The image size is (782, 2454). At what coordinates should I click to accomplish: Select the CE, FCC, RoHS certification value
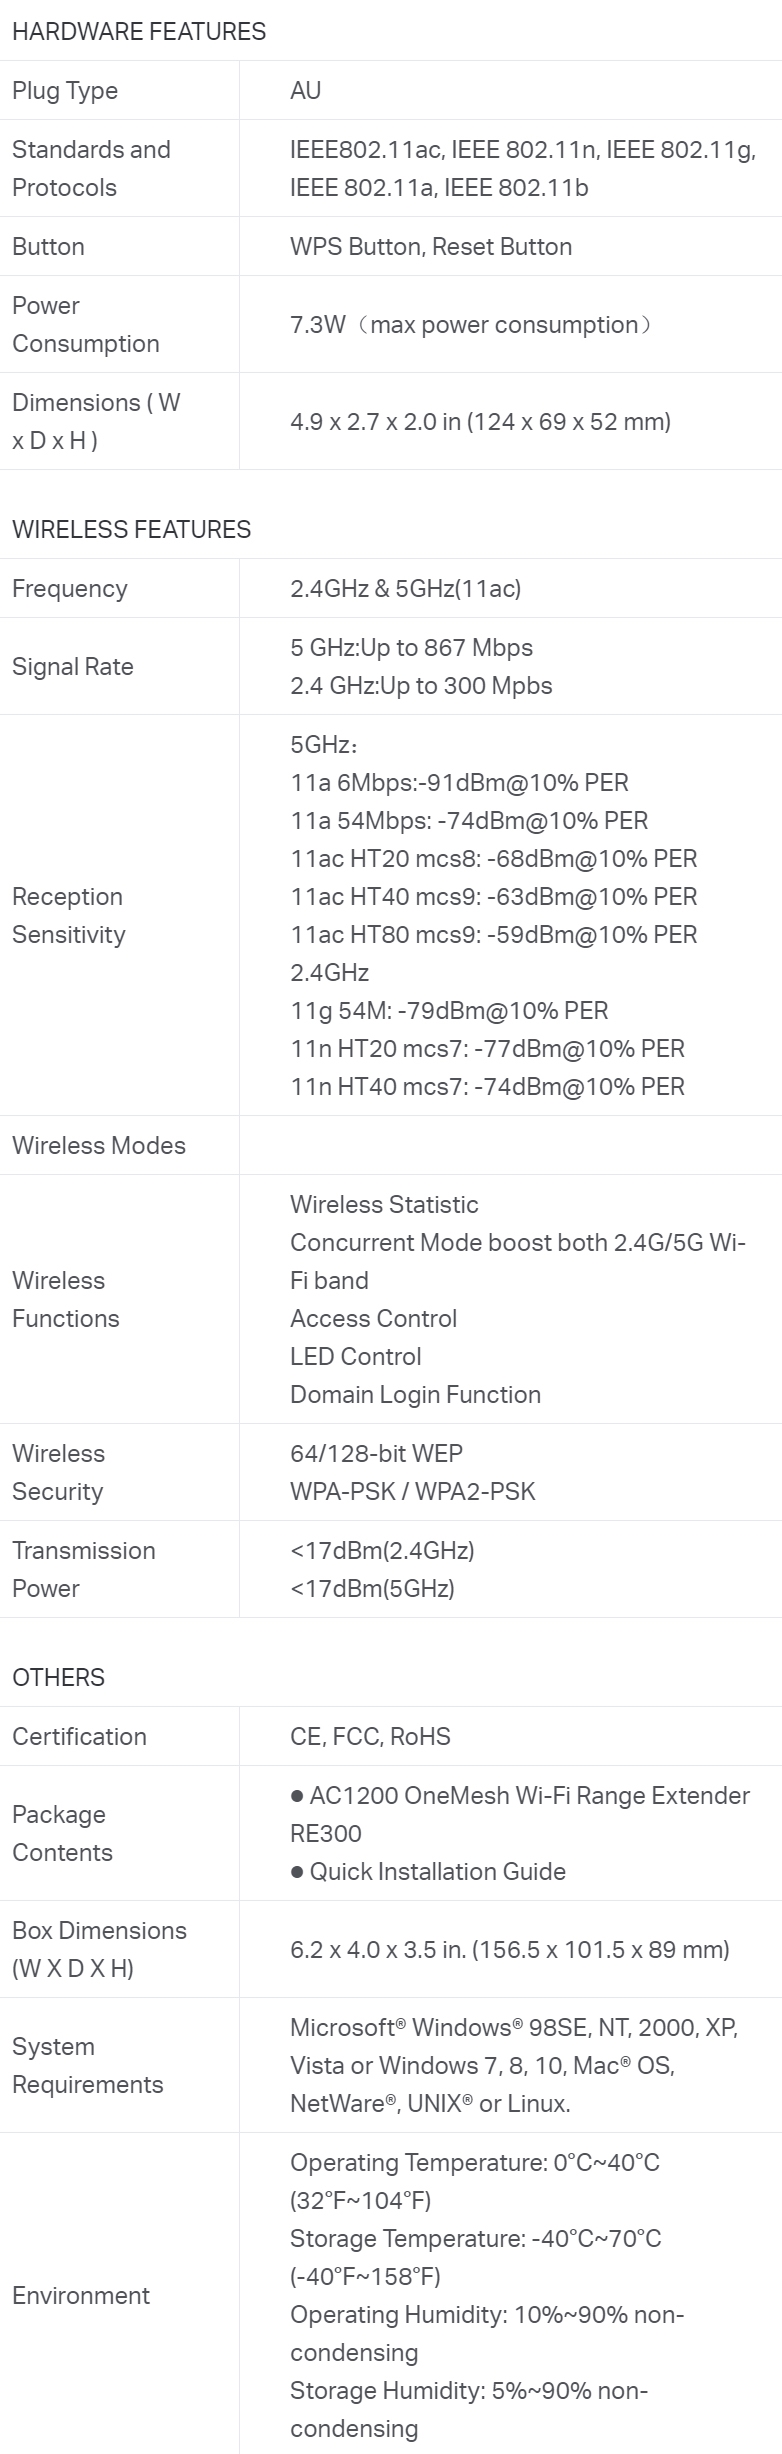370,1736
